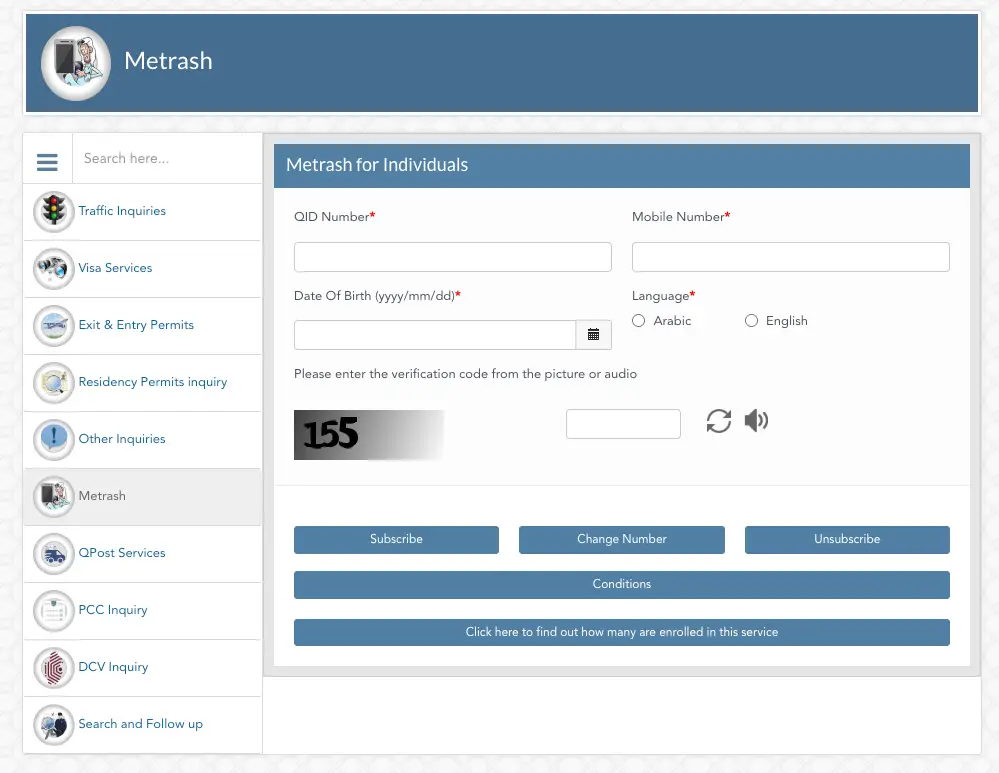Open QPost Services using its icon

[x=53, y=553]
